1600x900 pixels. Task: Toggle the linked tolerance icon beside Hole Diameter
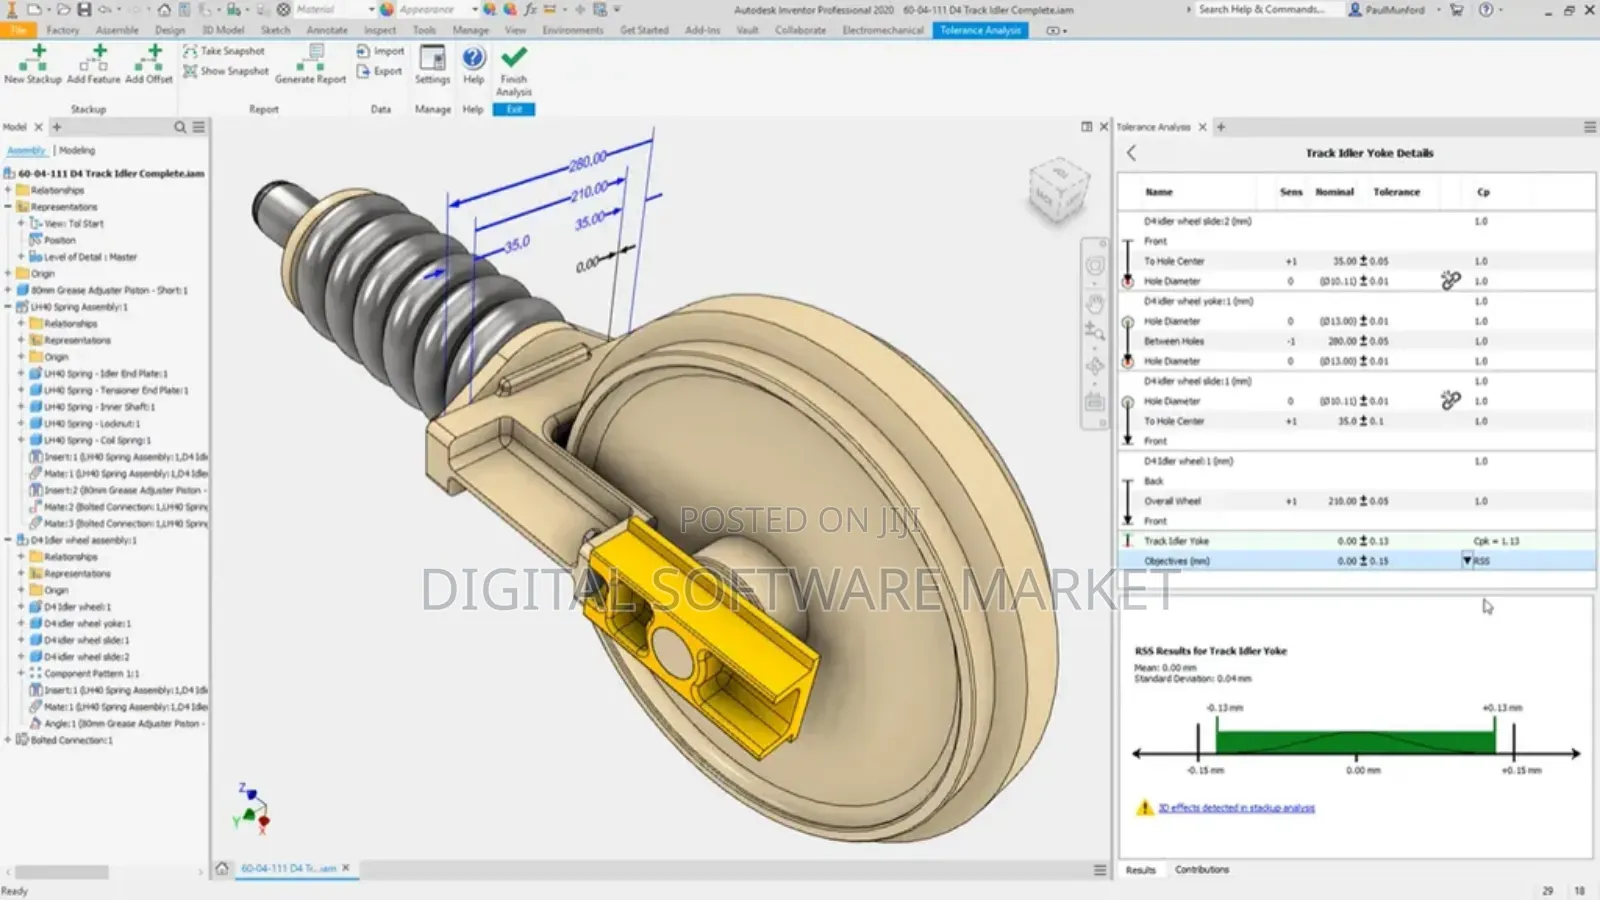pos(1450,282)
